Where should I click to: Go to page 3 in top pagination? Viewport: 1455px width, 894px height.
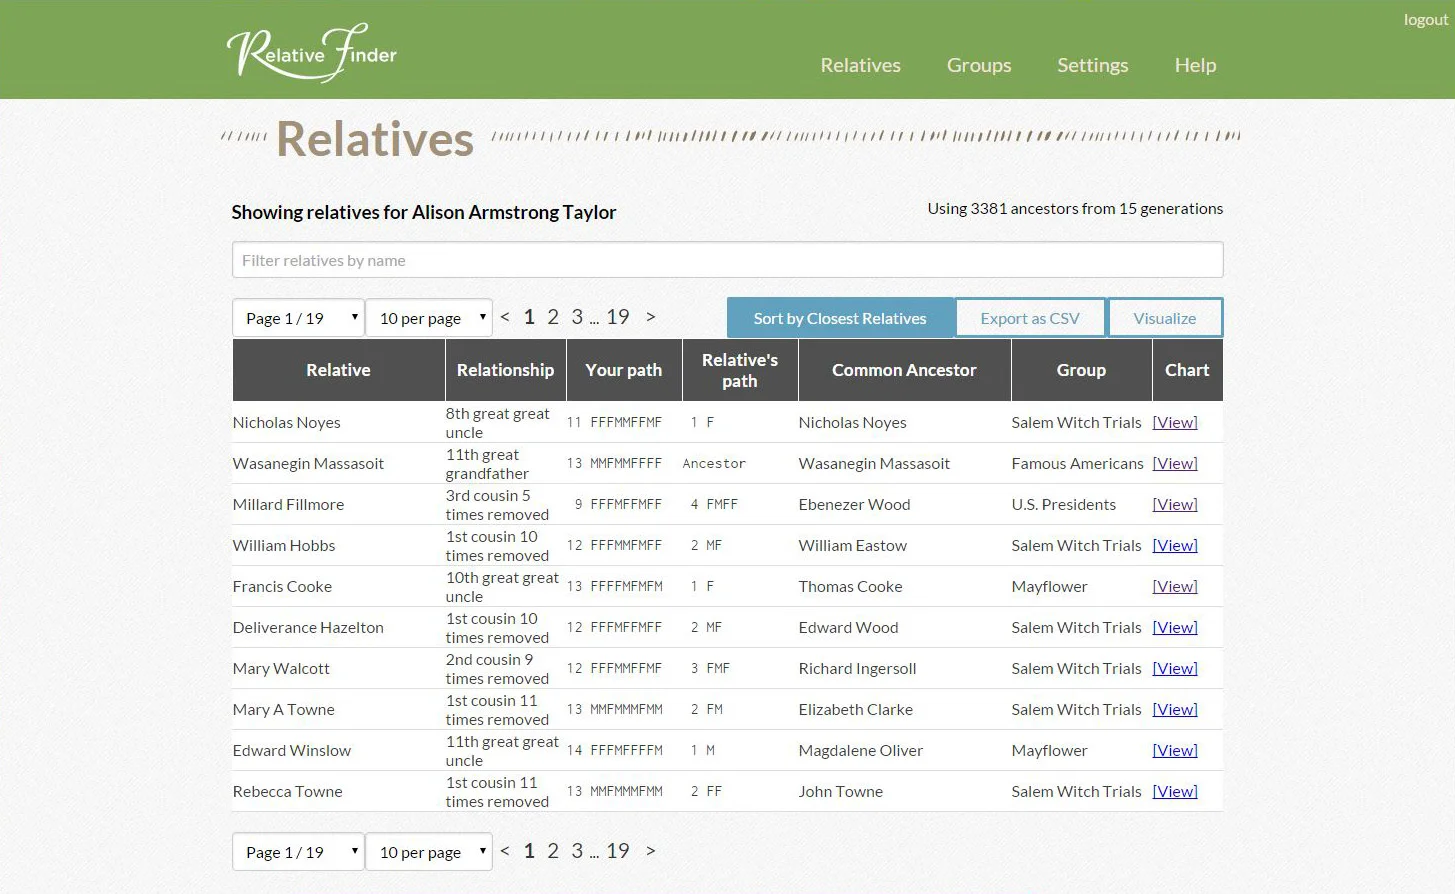click(577, 316)
